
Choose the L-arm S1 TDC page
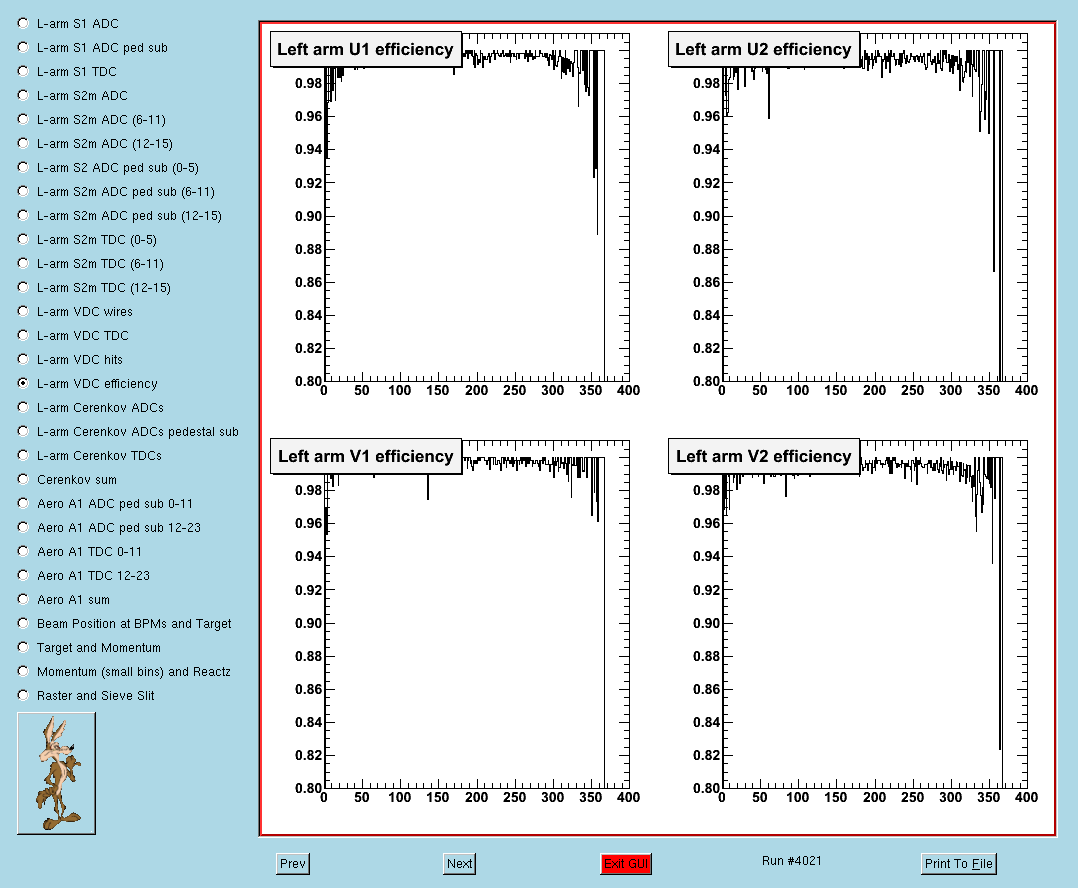click(x=23, y=71)
